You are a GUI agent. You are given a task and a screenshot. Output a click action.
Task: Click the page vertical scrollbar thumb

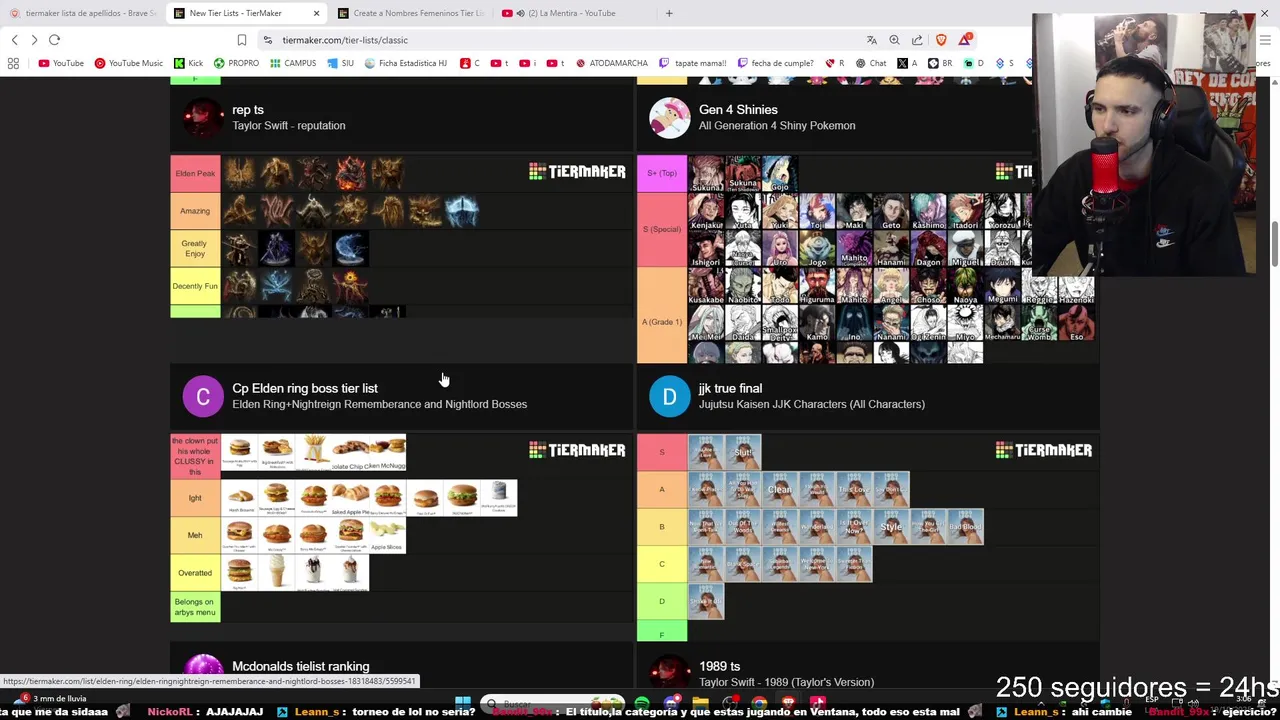click(1275, 245)
